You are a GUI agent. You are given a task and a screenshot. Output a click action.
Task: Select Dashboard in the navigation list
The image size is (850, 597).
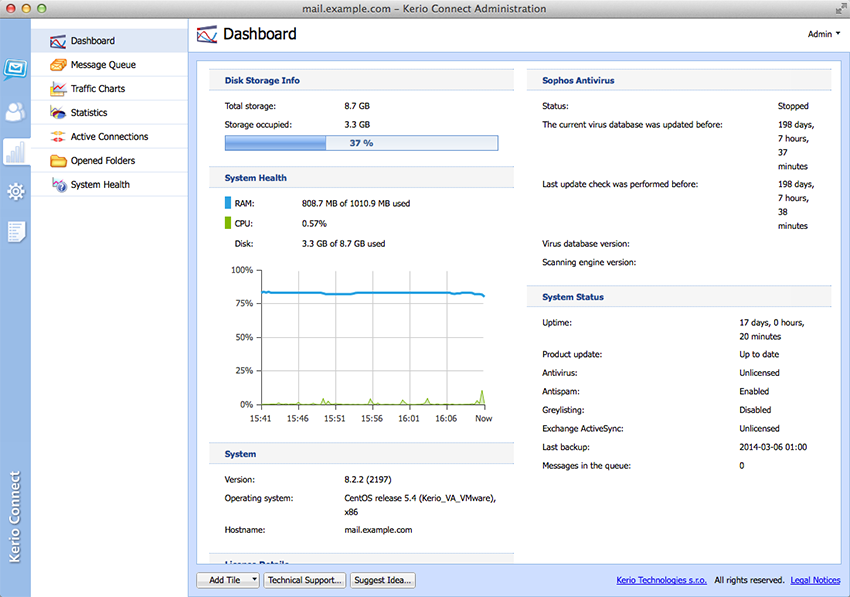click(x=92, y=41)
